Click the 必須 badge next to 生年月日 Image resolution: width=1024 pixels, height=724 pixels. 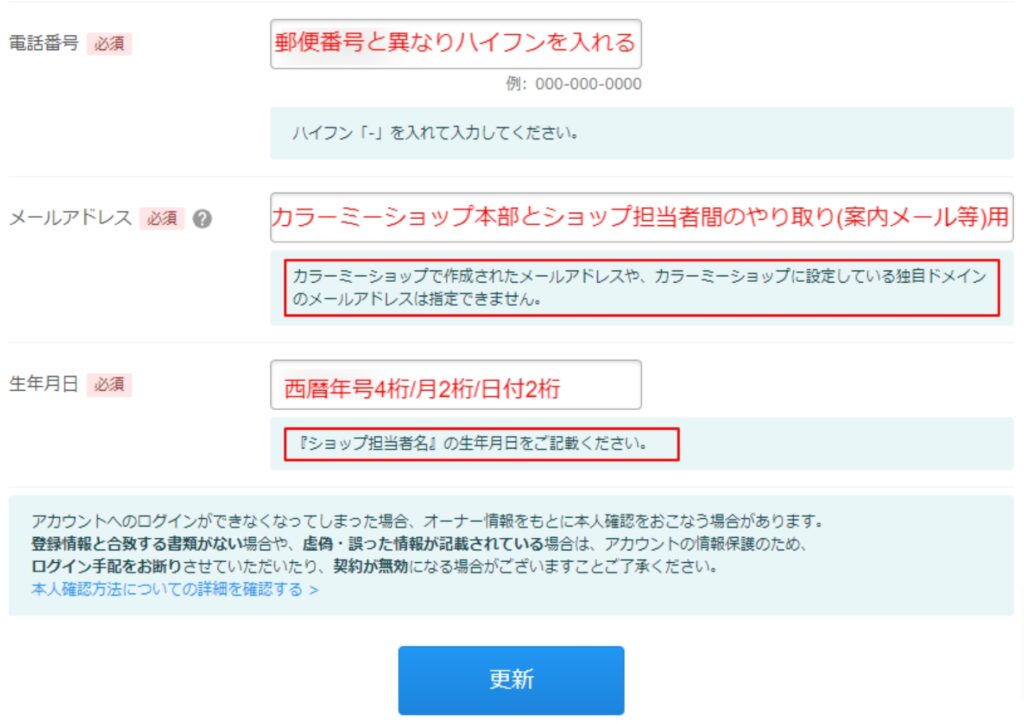tap(109, 385)
